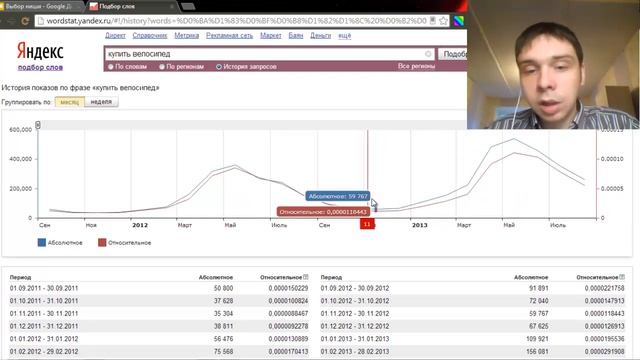
Task: Click the row '01.09.2012 - 30.09.2012'
Action: coord(473,288)
